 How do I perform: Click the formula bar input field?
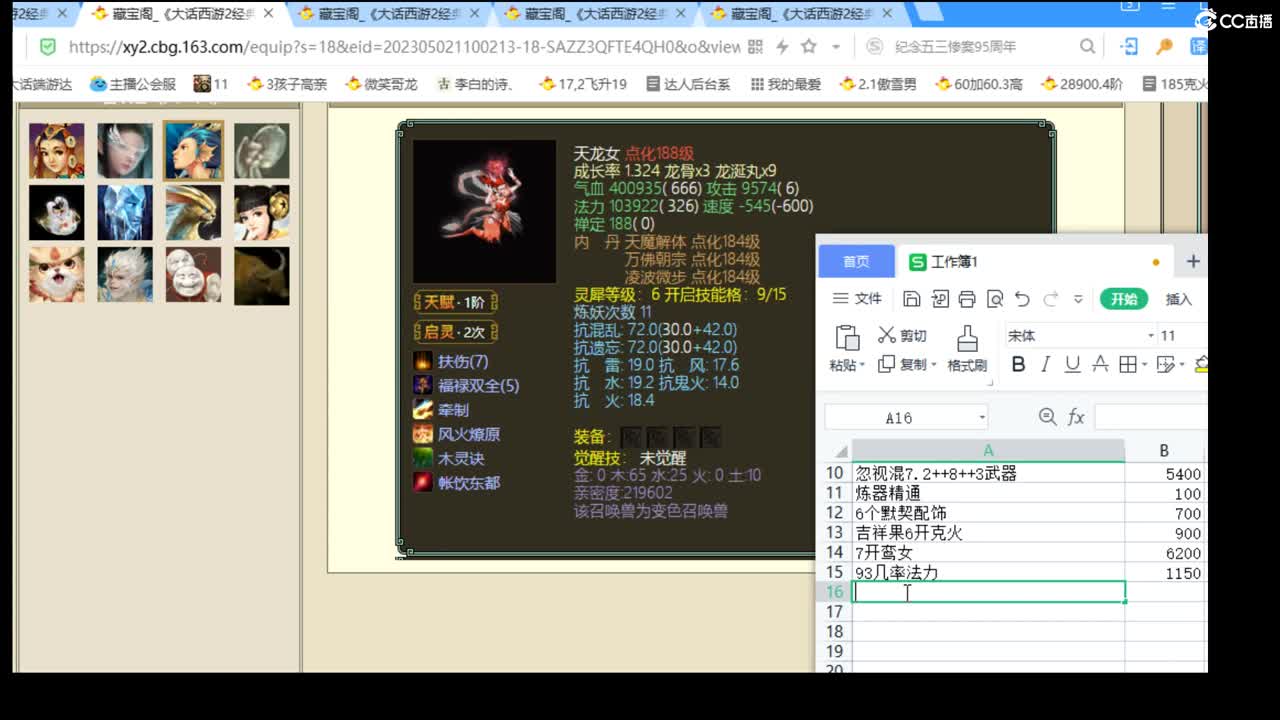pyautogui.click(x=1150, y=417)
